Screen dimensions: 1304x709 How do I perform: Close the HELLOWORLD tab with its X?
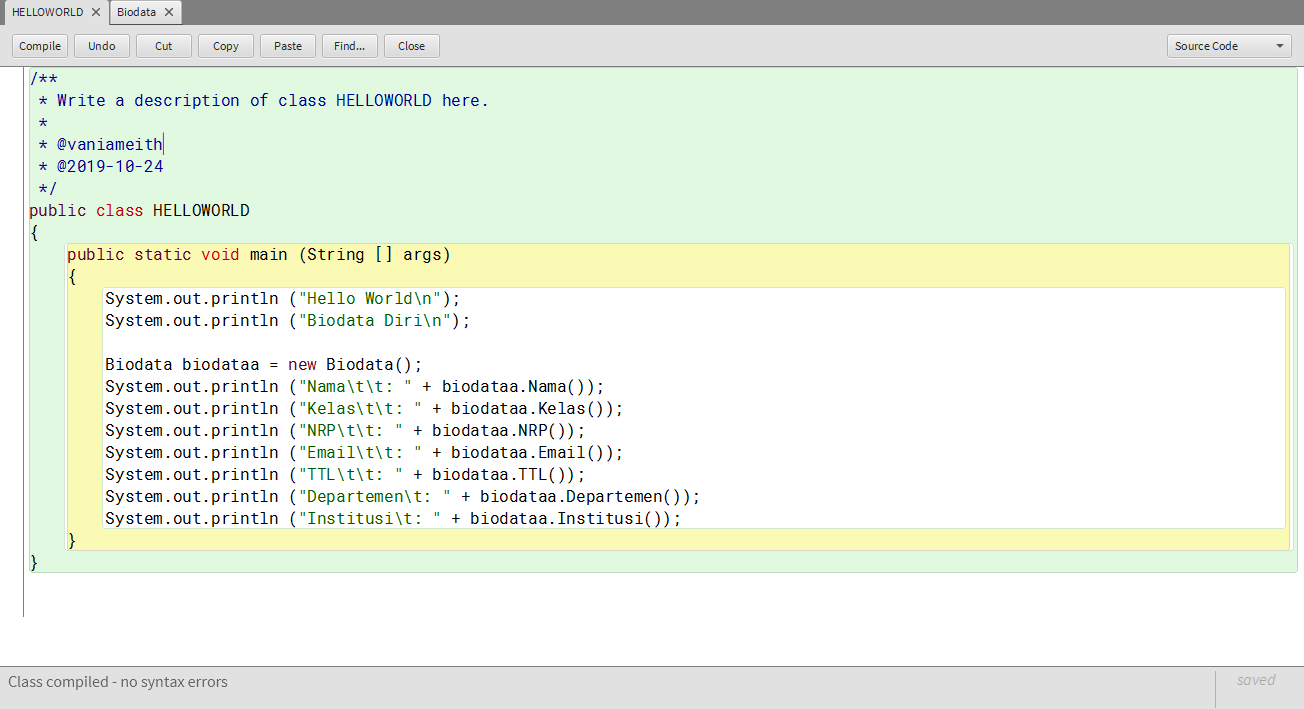(x=96, y=13)
